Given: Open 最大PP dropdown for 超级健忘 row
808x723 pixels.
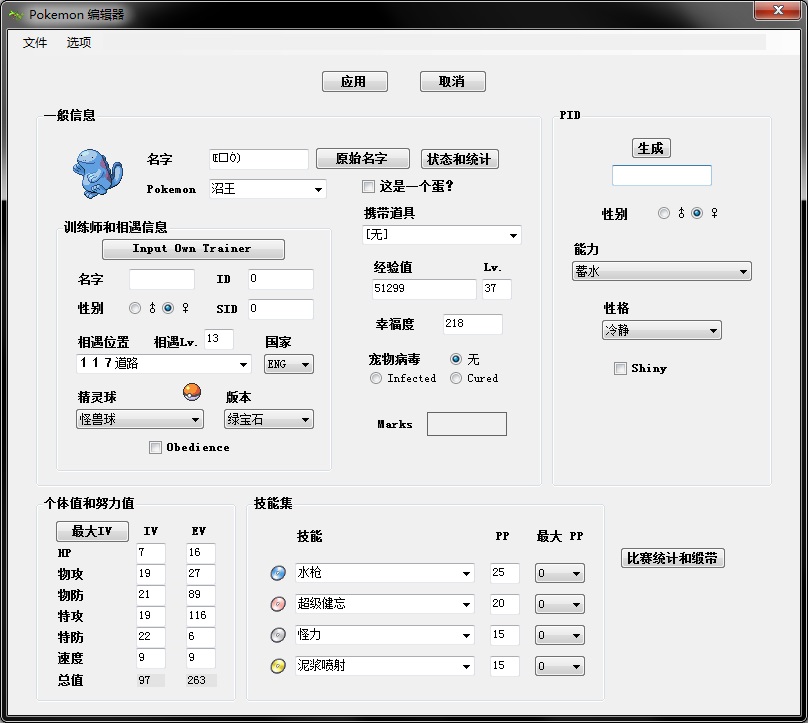Looking at the screenshot, I should pyautogui.click(x=560, y=604).
